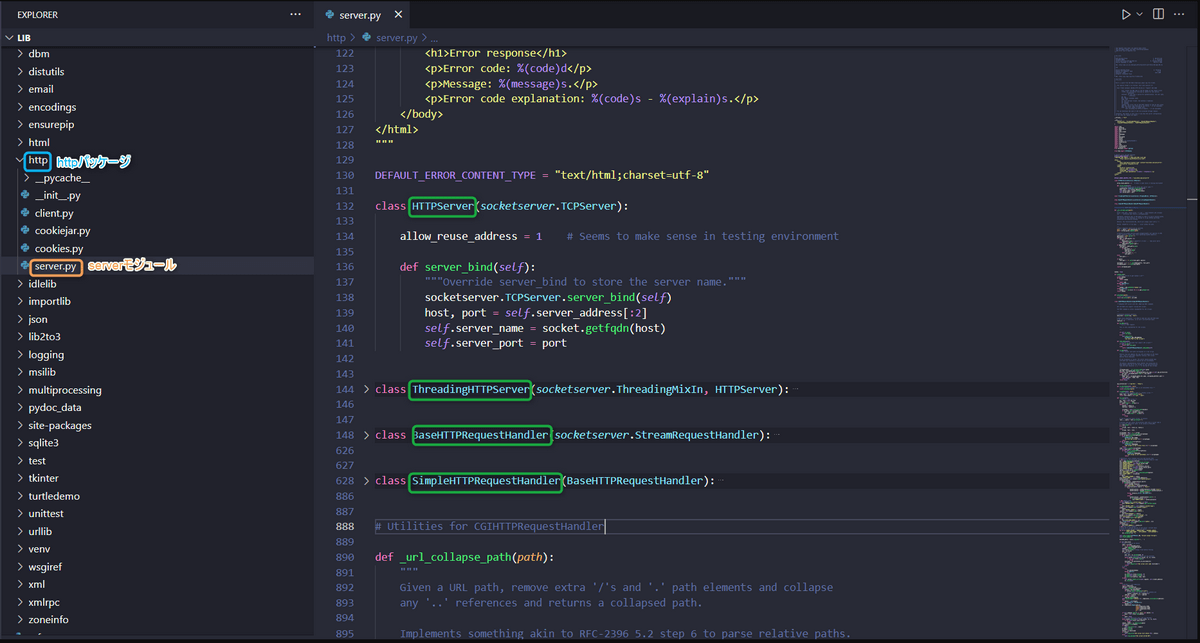
Task: Open the editor More Actions ellipsis menu
Action: tap(1181, 15)
